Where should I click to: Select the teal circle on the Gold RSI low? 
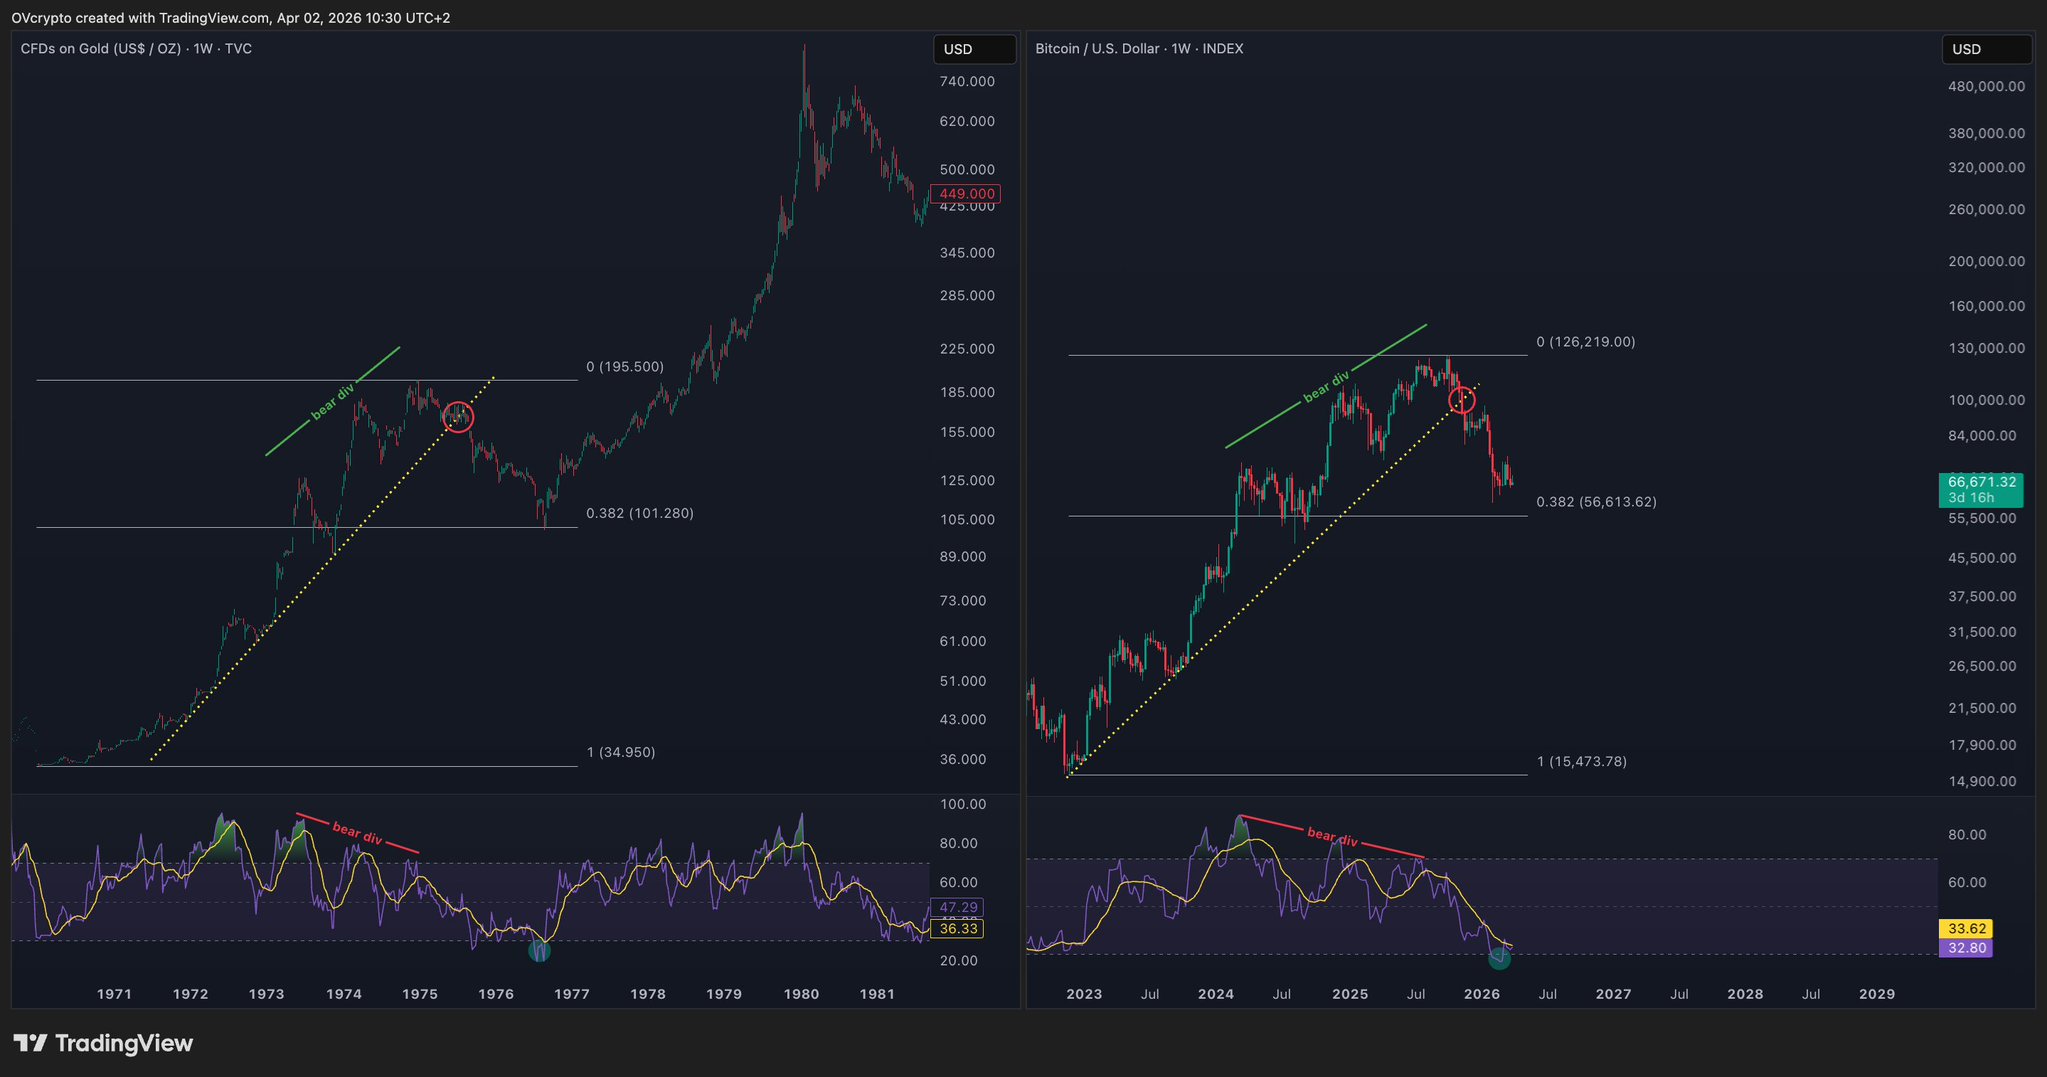click(539, 951)
